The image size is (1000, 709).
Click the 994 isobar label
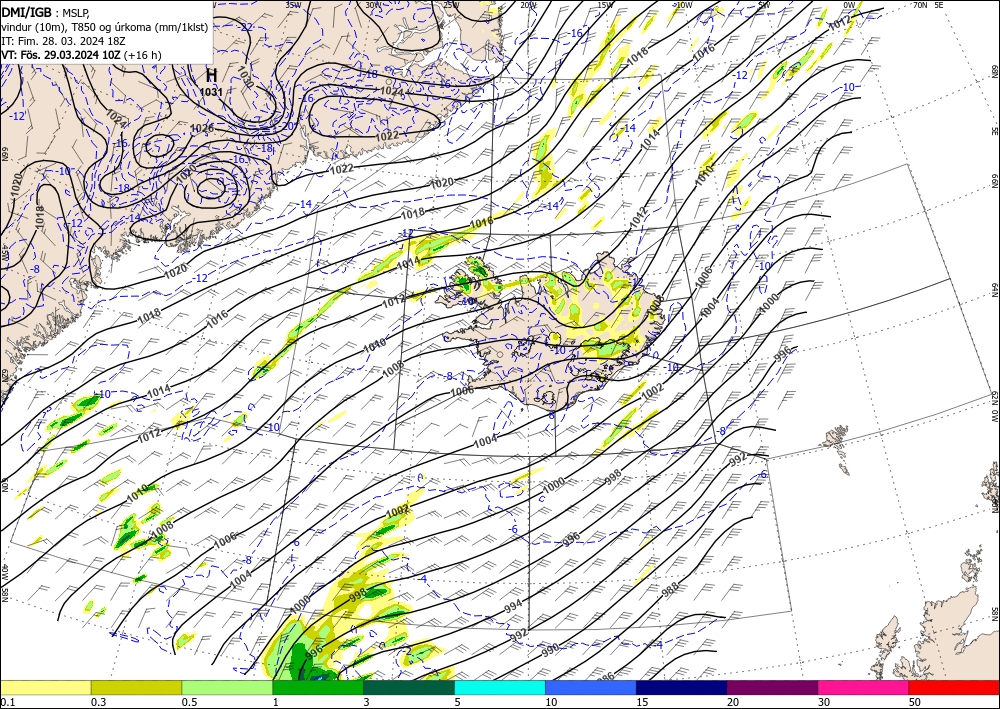(x=513, y=604)
